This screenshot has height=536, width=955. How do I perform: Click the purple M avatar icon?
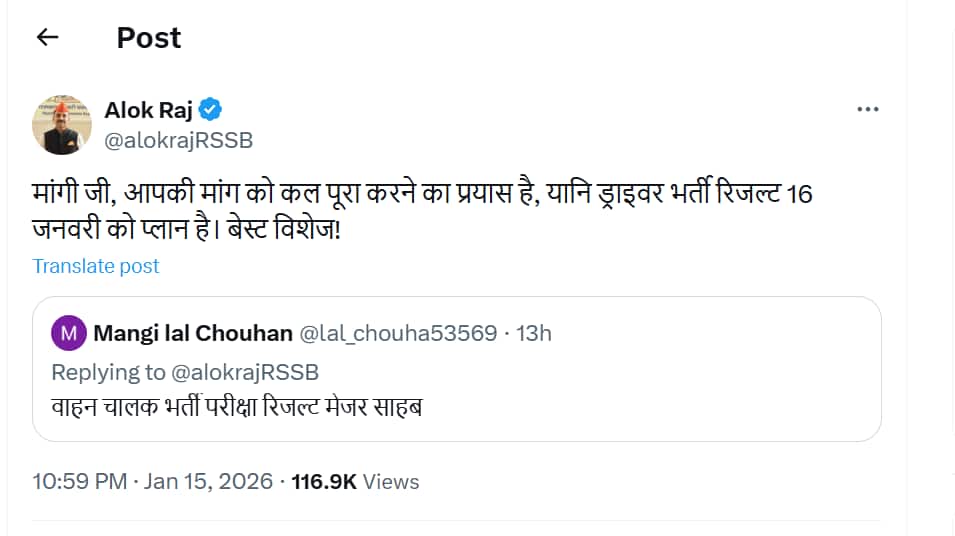pos(68,333)
